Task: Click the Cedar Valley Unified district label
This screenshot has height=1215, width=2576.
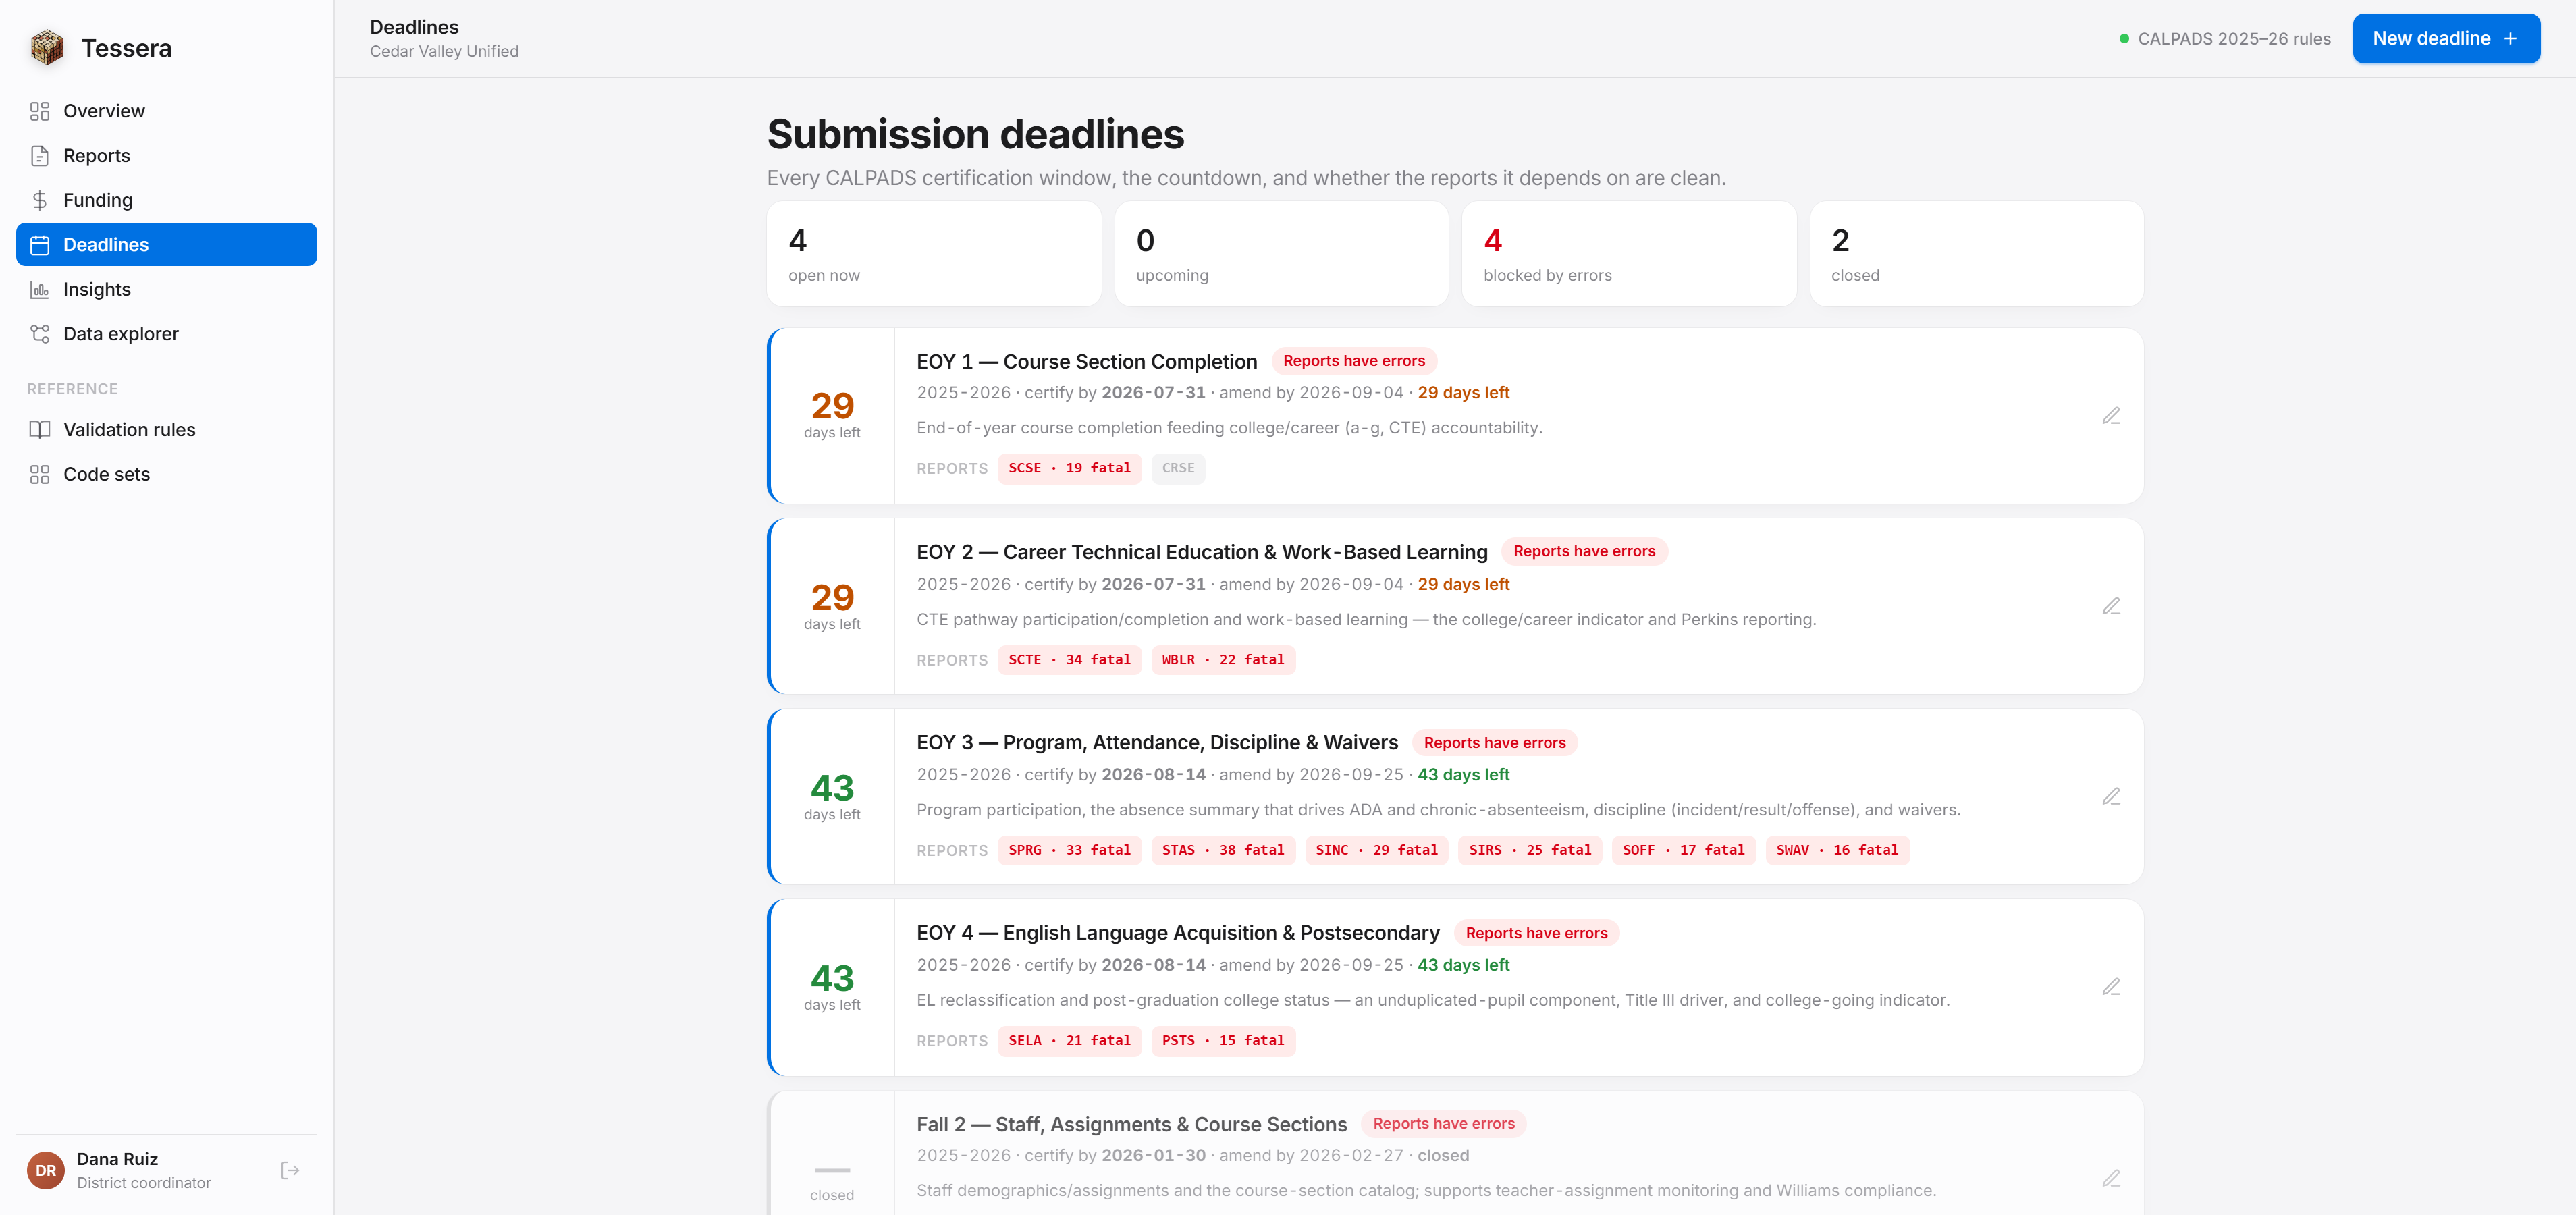Action: [444, 52]
